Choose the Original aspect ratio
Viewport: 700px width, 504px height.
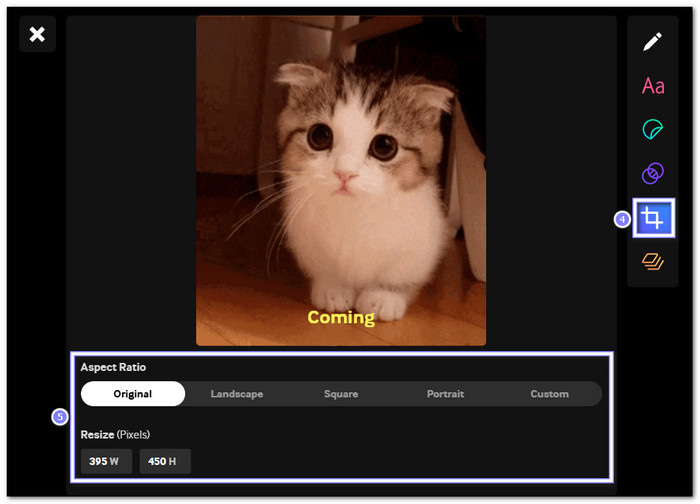pos(133,394)
